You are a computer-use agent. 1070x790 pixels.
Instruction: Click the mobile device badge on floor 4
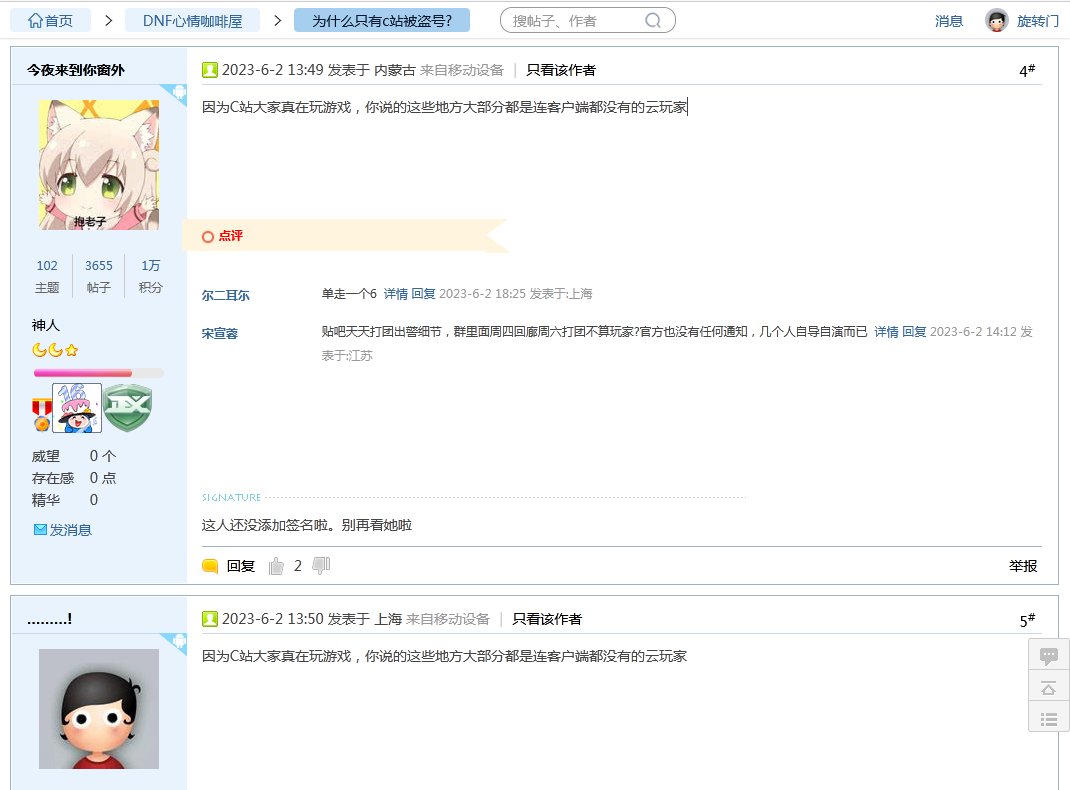(x=177, y=93)
